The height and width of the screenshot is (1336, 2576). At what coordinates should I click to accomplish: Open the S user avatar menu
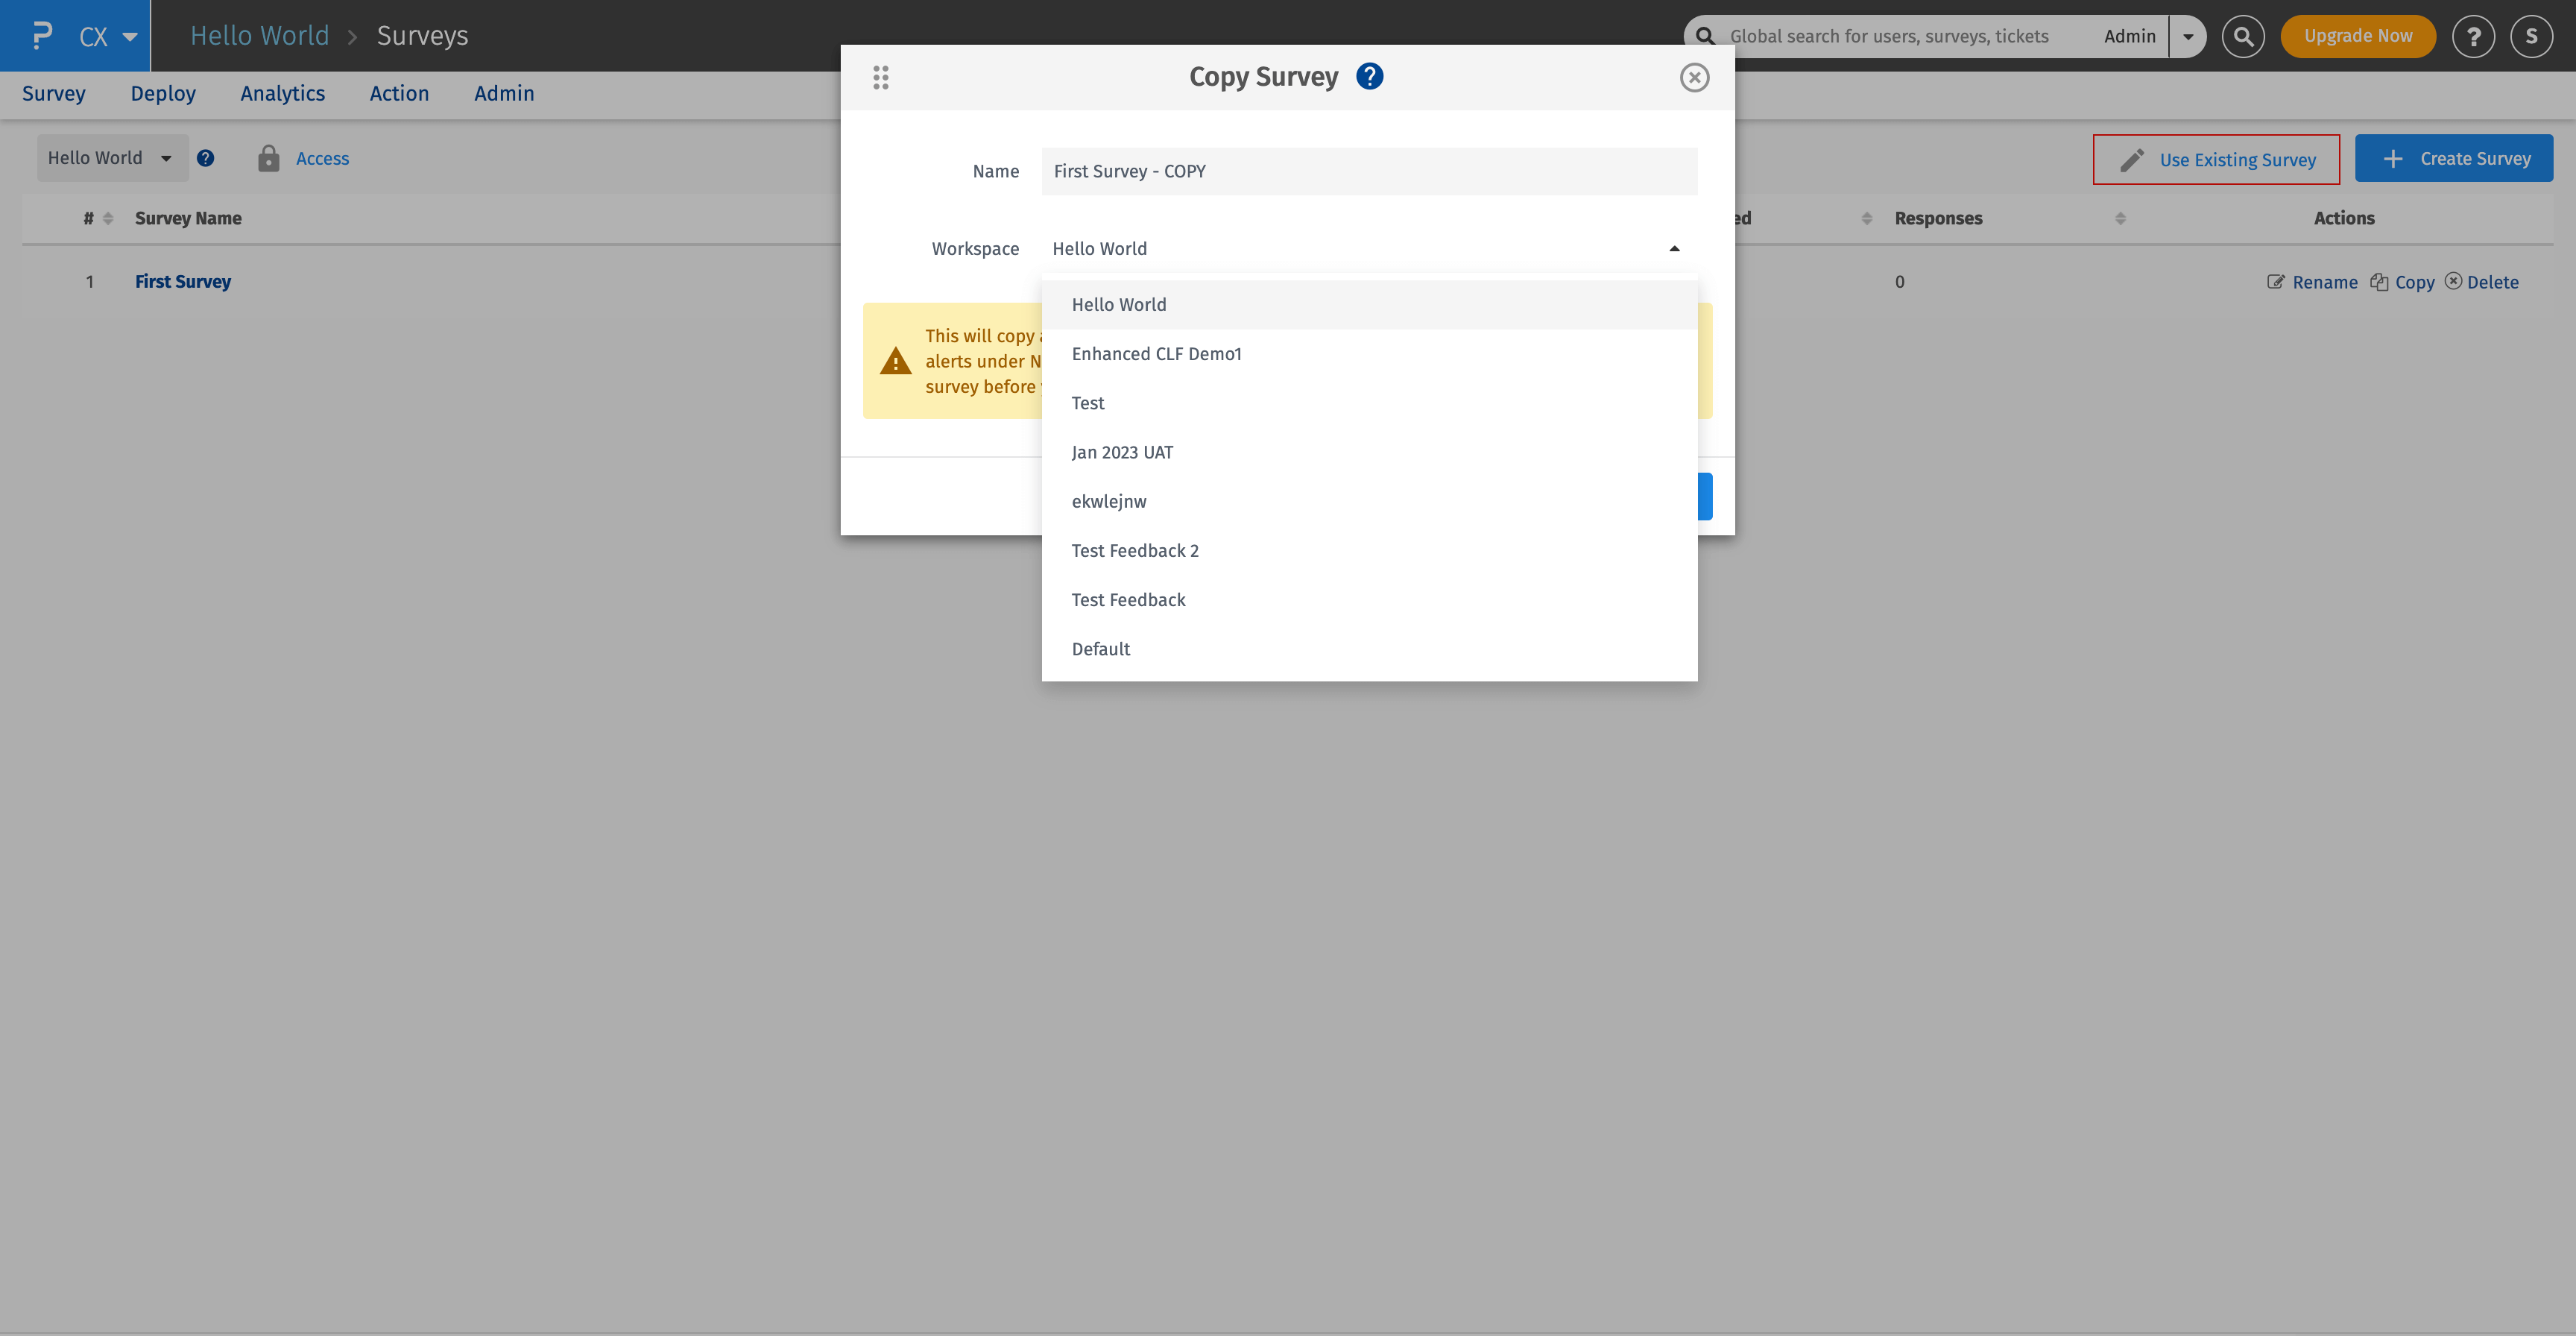2531,35
